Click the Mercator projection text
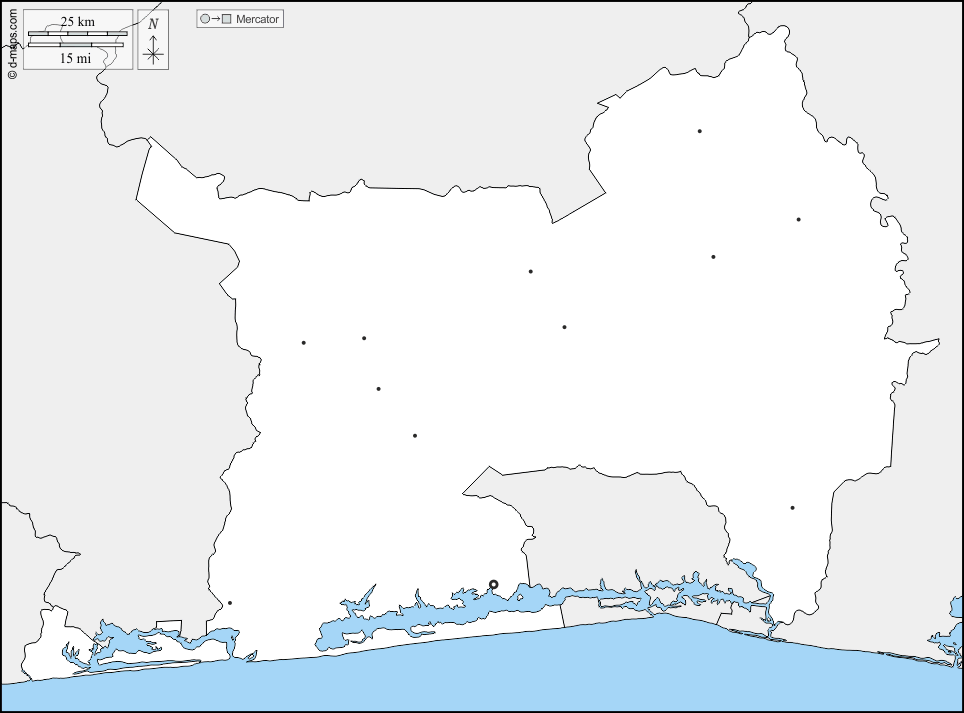This screenshot has width=964, height=713. [257, 19]
